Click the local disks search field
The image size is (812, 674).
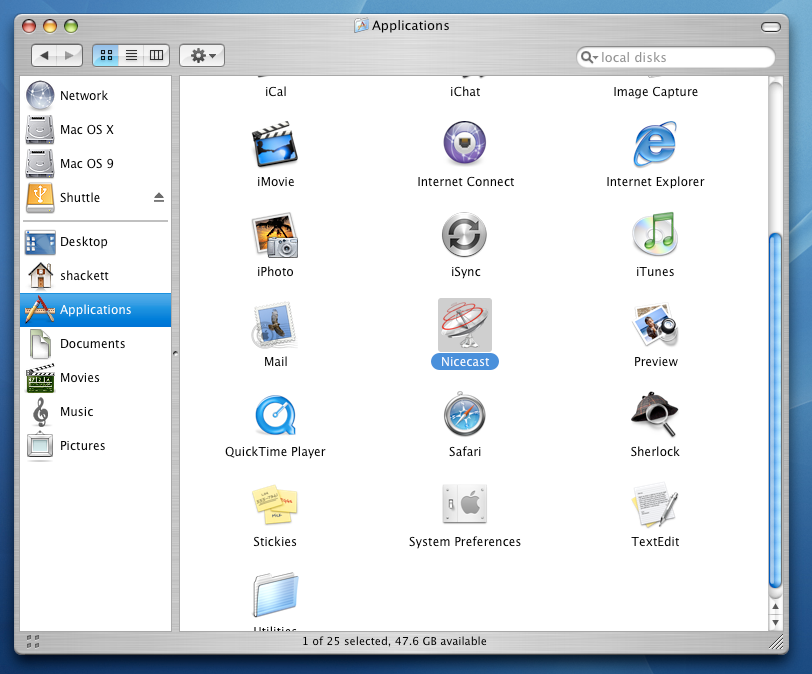pyautogui.click(x=675, y=57)
